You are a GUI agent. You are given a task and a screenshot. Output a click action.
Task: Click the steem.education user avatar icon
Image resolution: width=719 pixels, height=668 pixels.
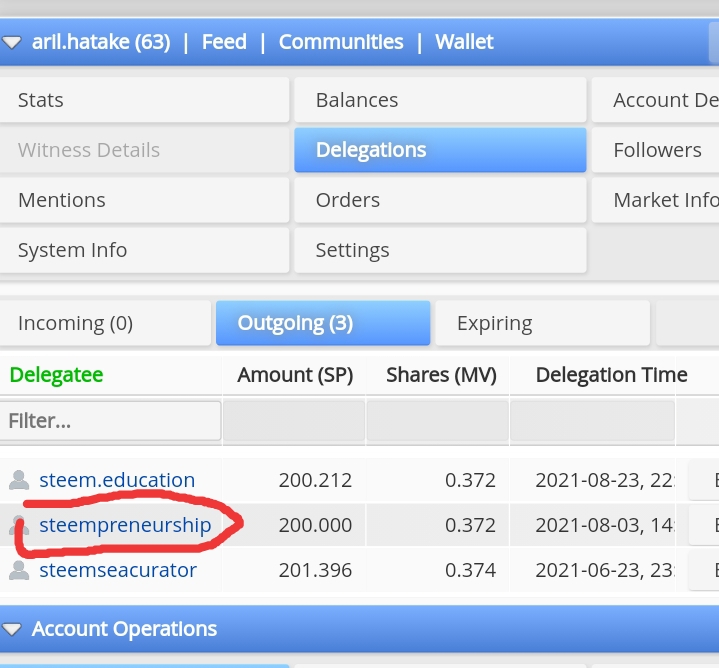19,480
